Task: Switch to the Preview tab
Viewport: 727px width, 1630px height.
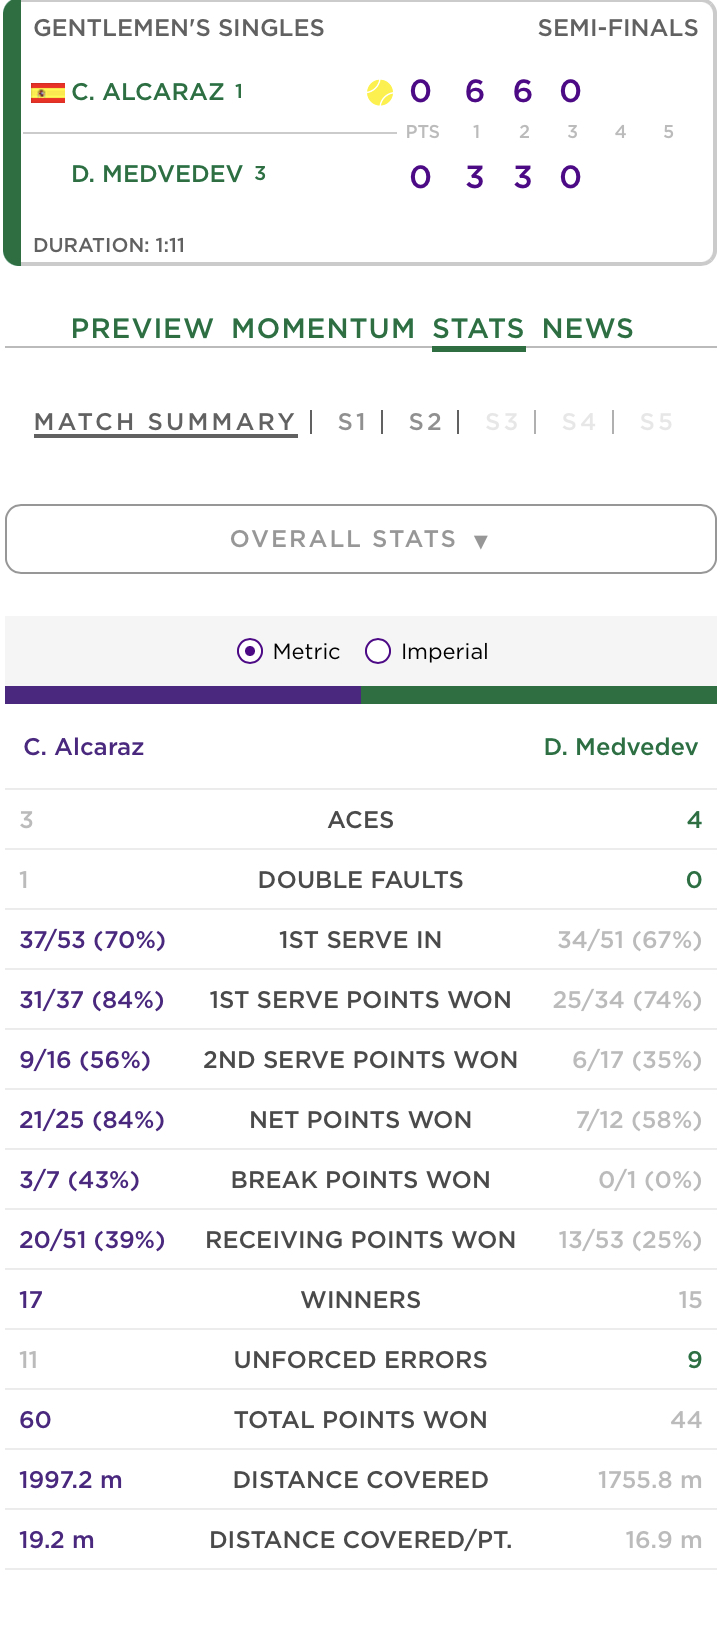Action: 142,328
